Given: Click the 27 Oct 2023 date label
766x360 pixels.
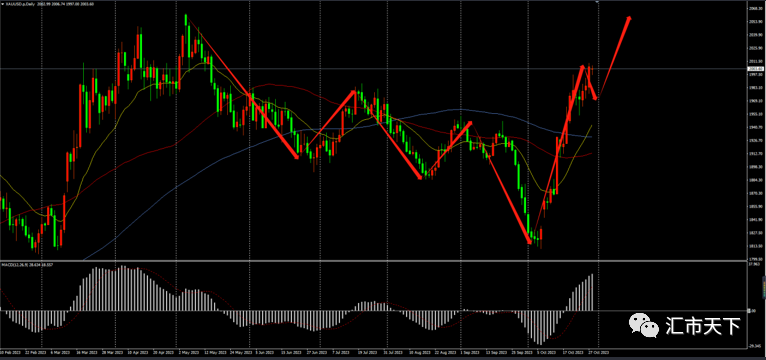Looking at the screenshot, I should pos(599,352).
